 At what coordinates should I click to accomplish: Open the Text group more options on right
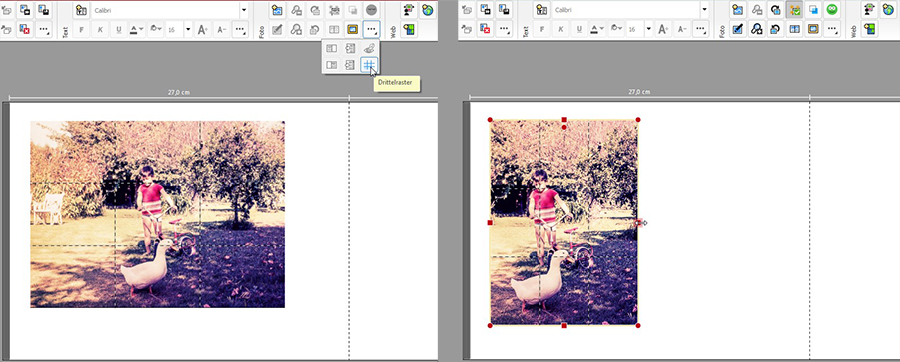coord(701,29)
